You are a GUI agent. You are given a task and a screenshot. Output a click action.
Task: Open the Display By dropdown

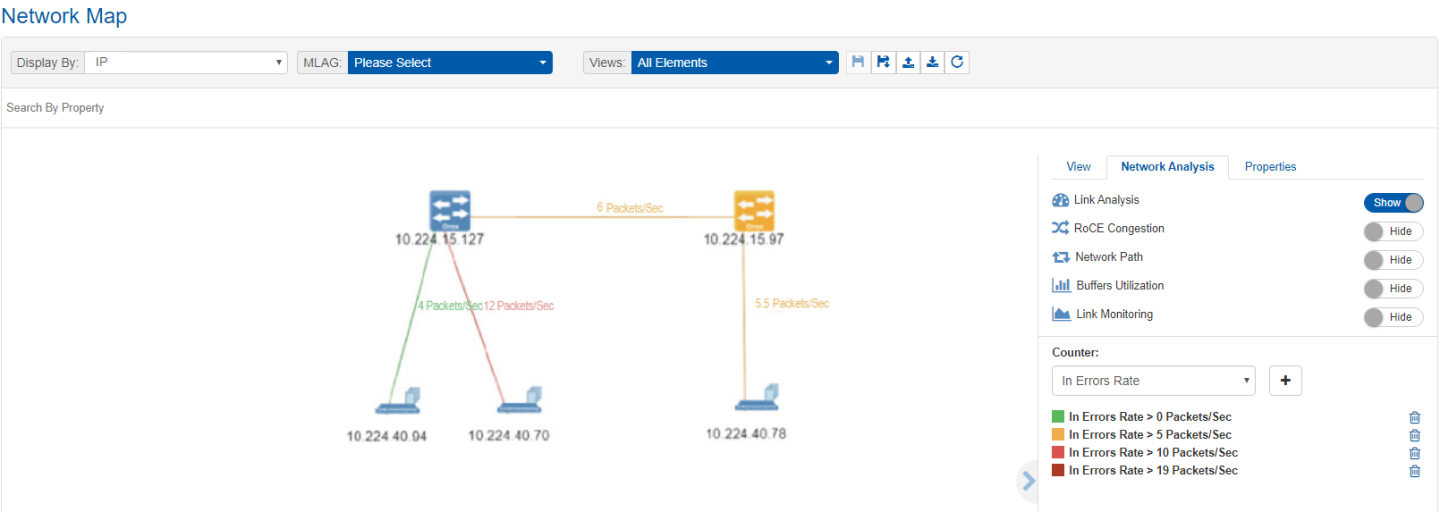pos(186,62)
